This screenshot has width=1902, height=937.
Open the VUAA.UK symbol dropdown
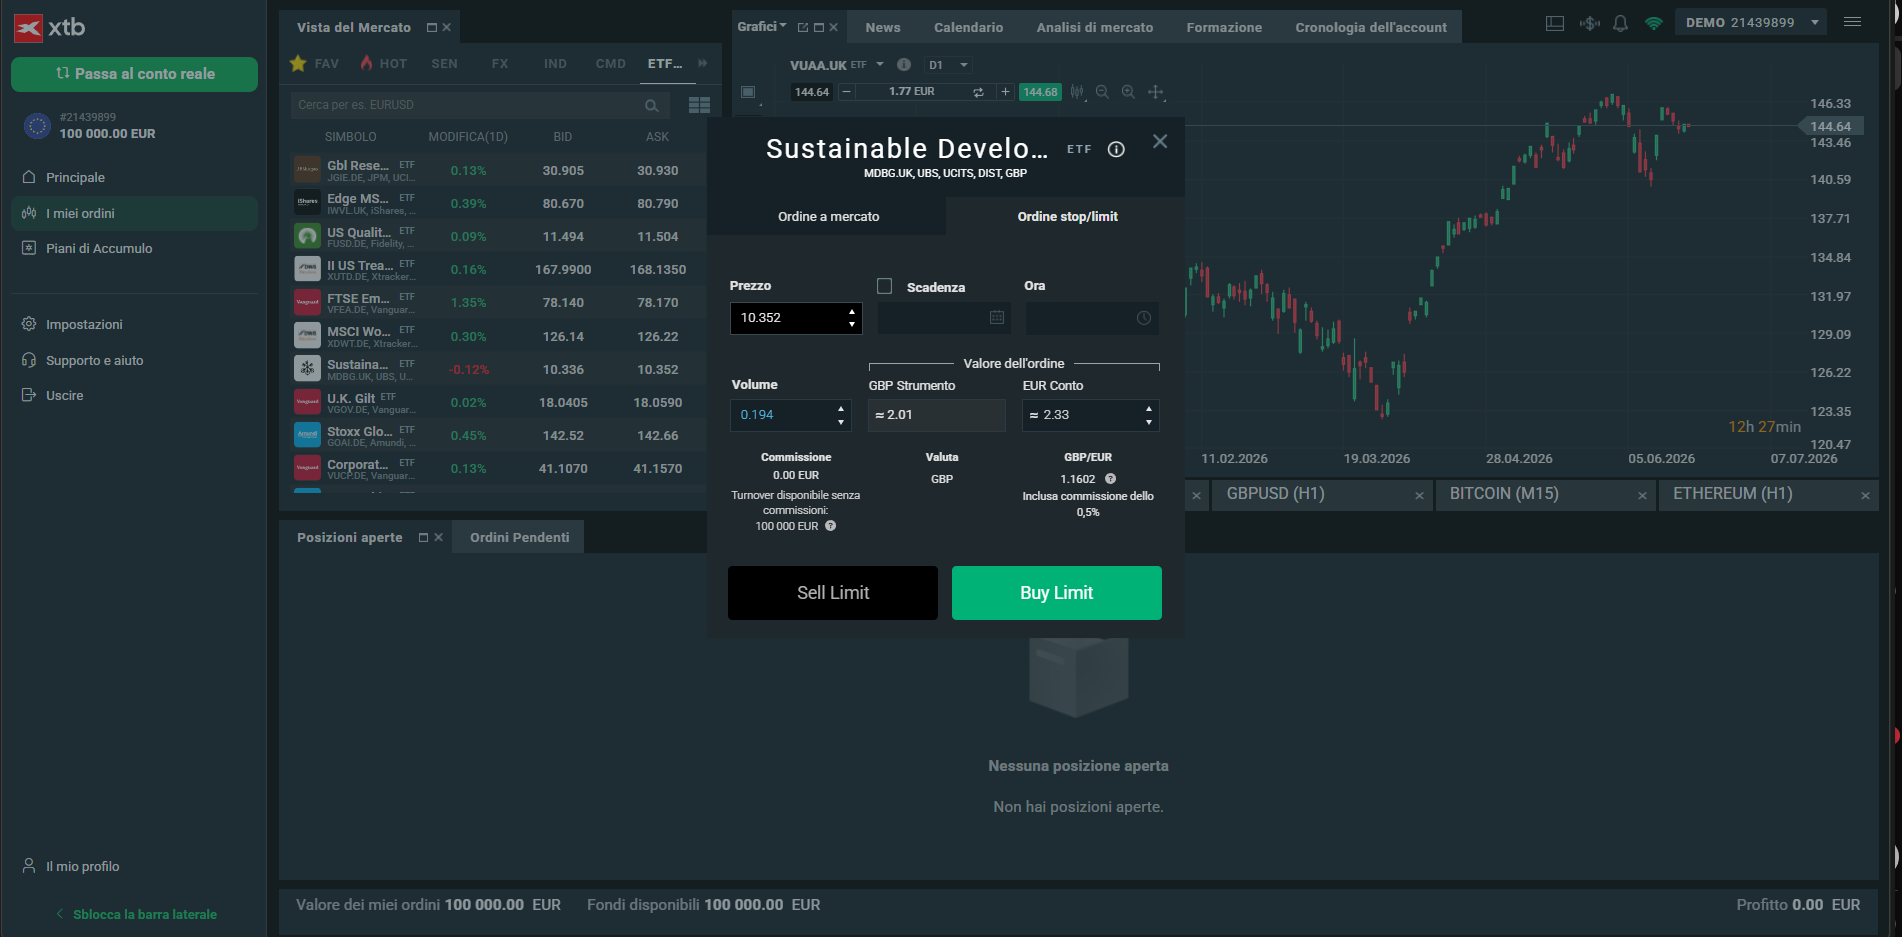pos(880,65)
